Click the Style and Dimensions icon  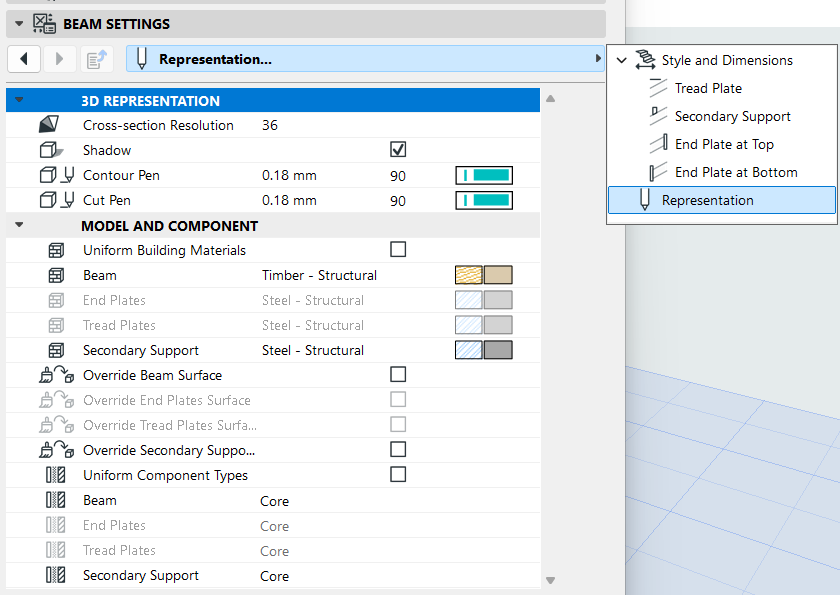pyautogui.click(x=646, y=60)
